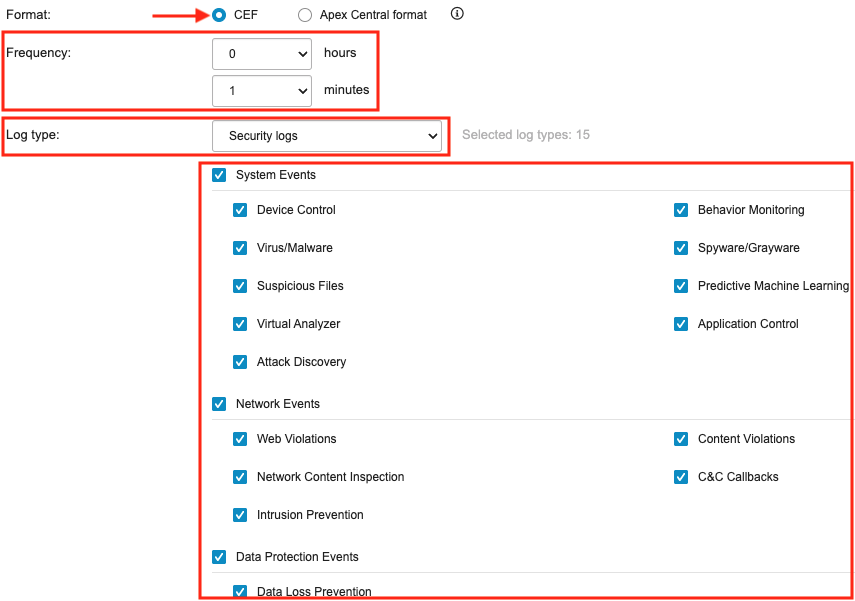
Task: Deselect the Attack Discovery checkbox
Action: coord(240,362)
